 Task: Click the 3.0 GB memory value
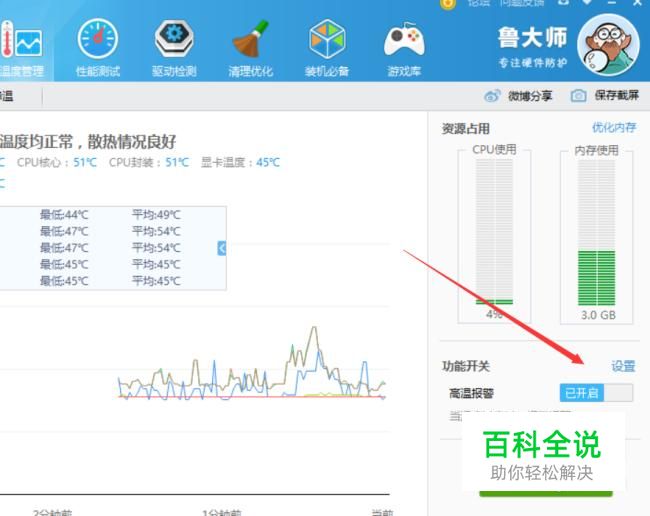(598, 315)
